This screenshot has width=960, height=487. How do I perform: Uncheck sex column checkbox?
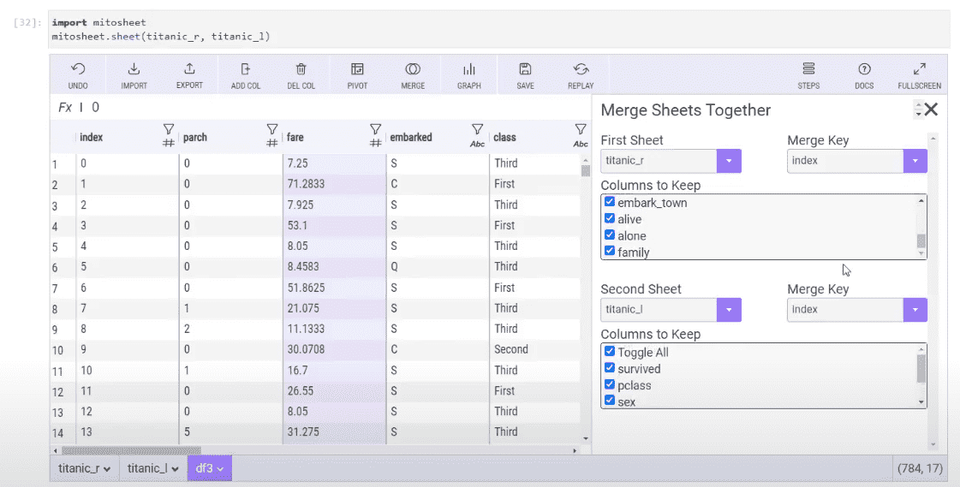pyautogui.click(x=609, y=401)
